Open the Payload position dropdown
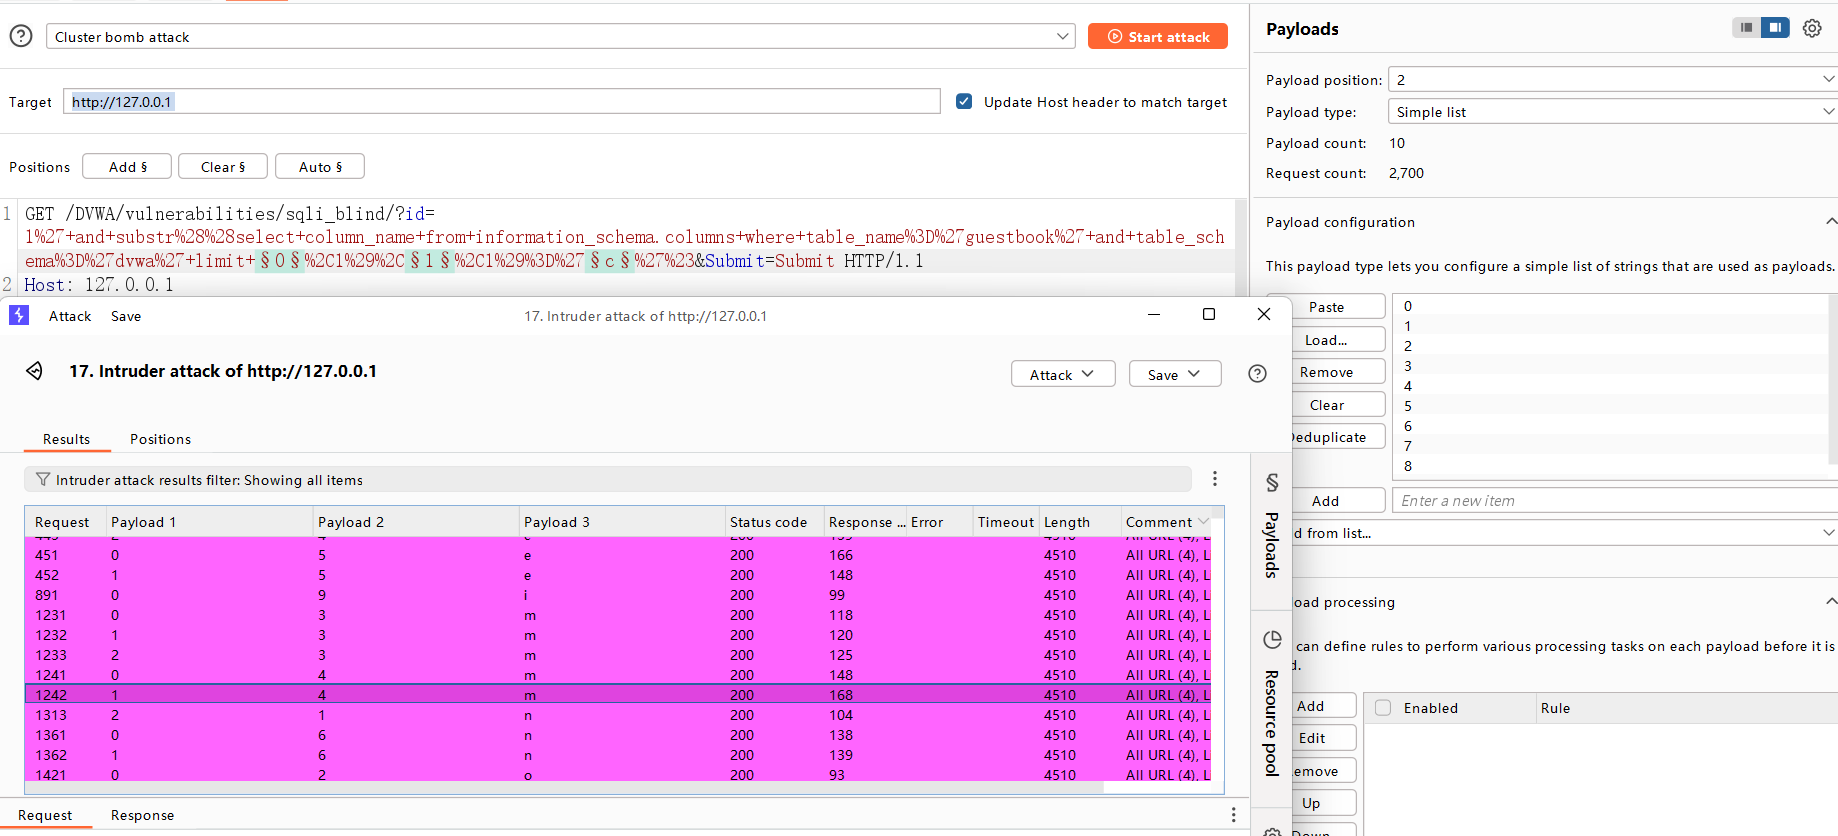 (1613, 79)
